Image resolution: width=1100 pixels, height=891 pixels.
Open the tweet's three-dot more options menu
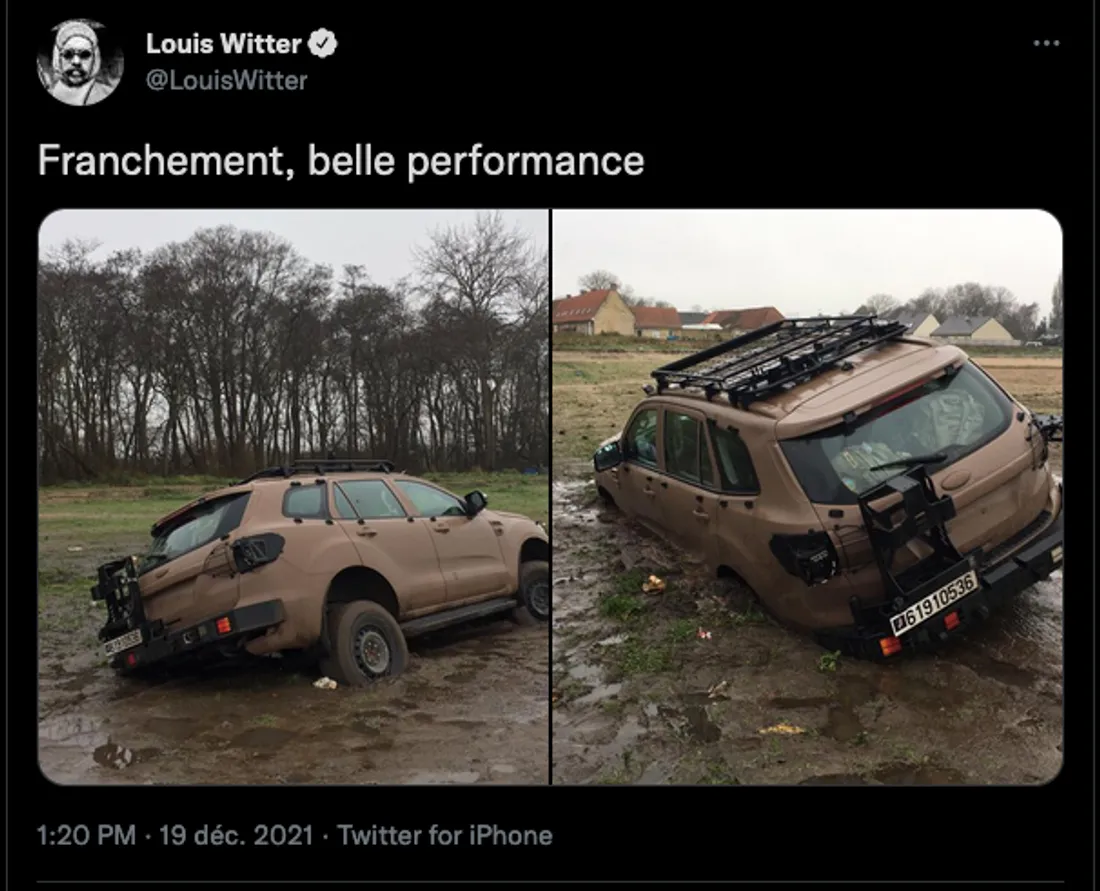(1046, 43)
